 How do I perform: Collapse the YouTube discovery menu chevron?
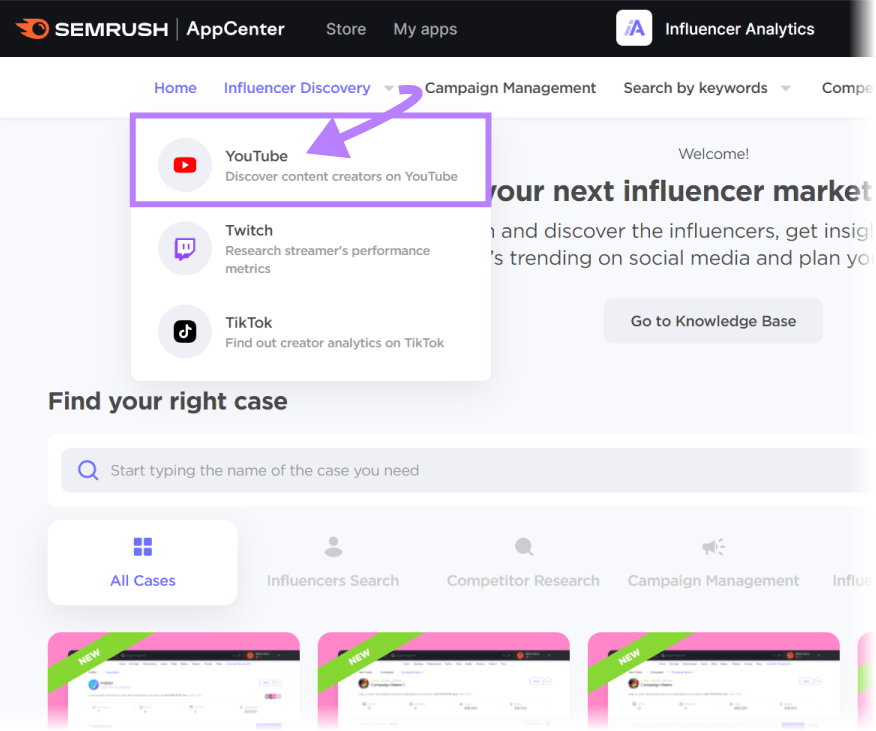click(x=390, y=88)
